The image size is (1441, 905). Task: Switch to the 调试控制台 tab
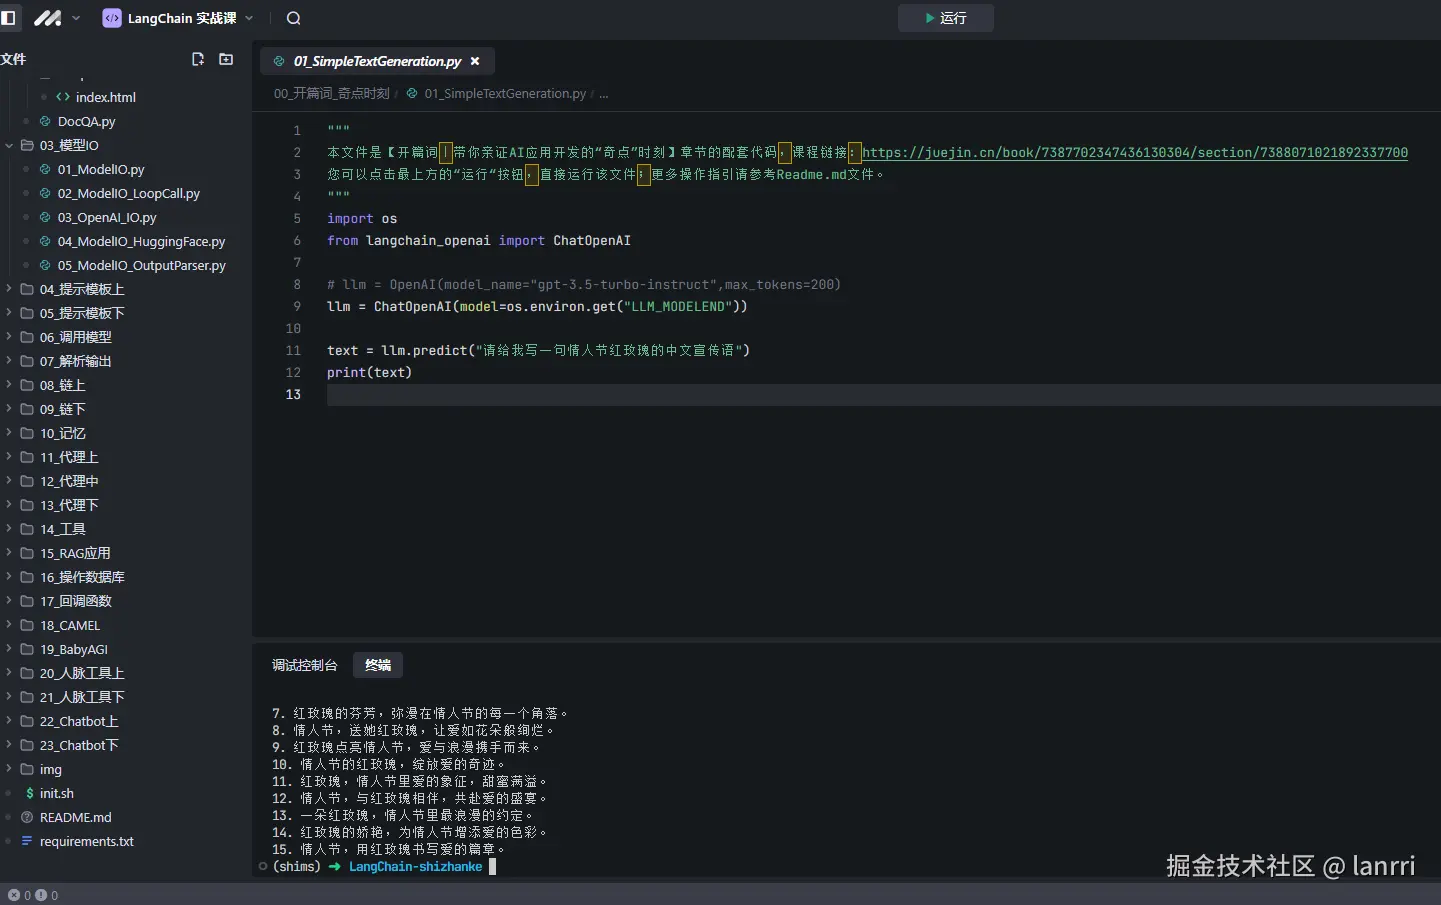305,665
